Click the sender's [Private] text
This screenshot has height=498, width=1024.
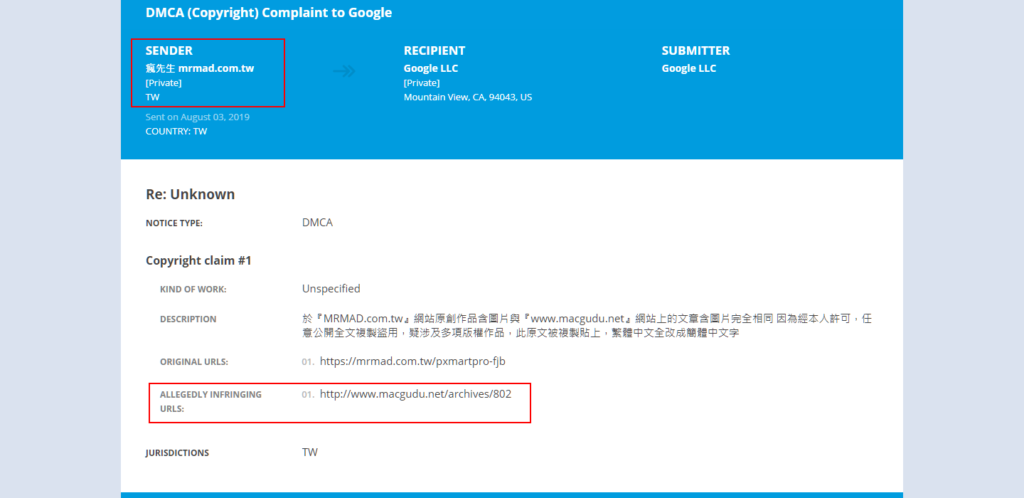tap(163, 83)
